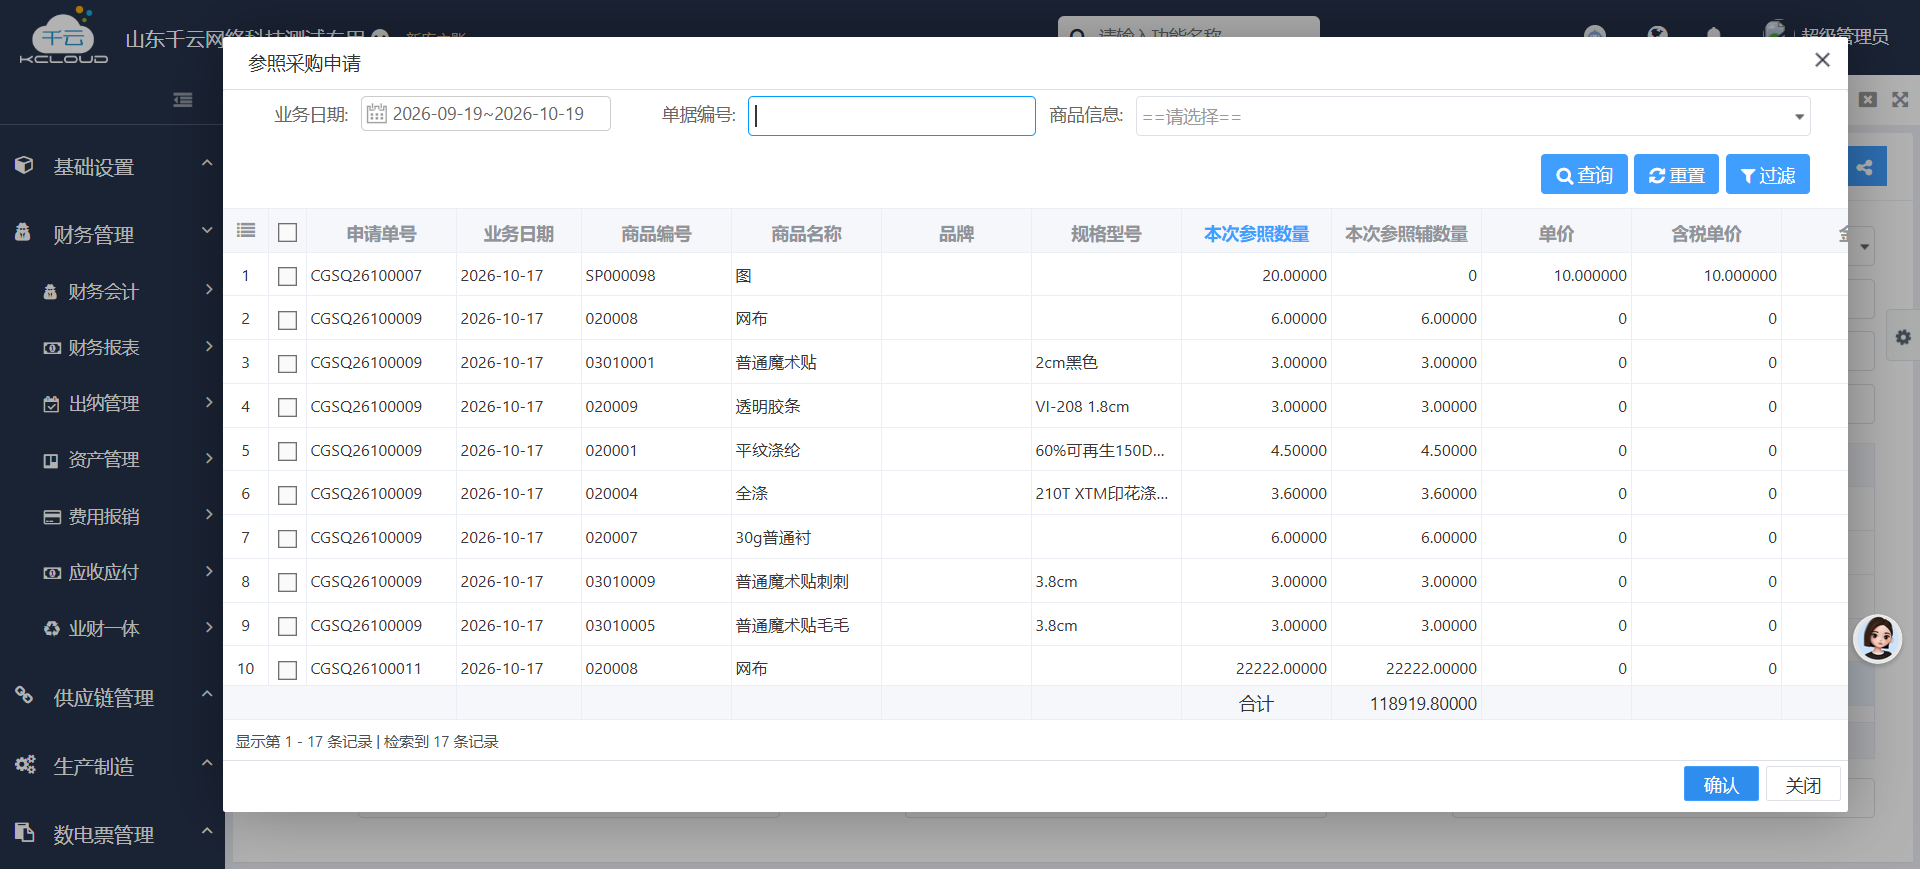Tick the checkbox for row 7 30g普通衬
The width and height of the screenshot is (1920, 869).
click(x=288, y=538)
